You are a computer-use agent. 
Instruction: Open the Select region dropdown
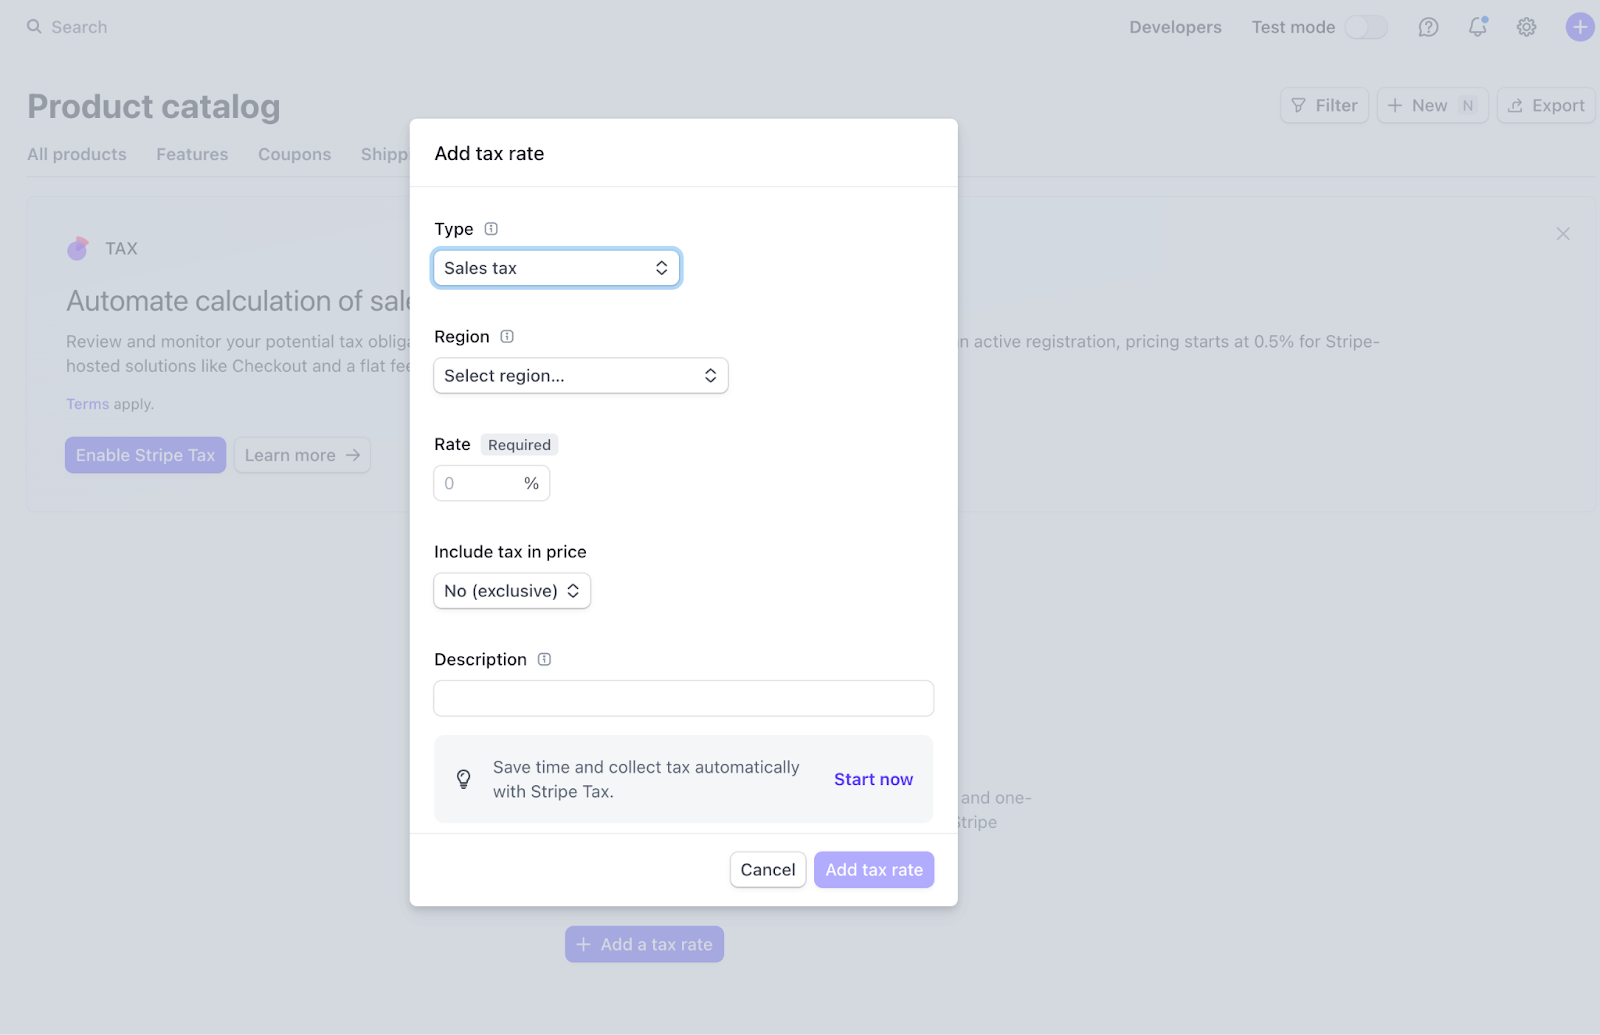(581, 376)
